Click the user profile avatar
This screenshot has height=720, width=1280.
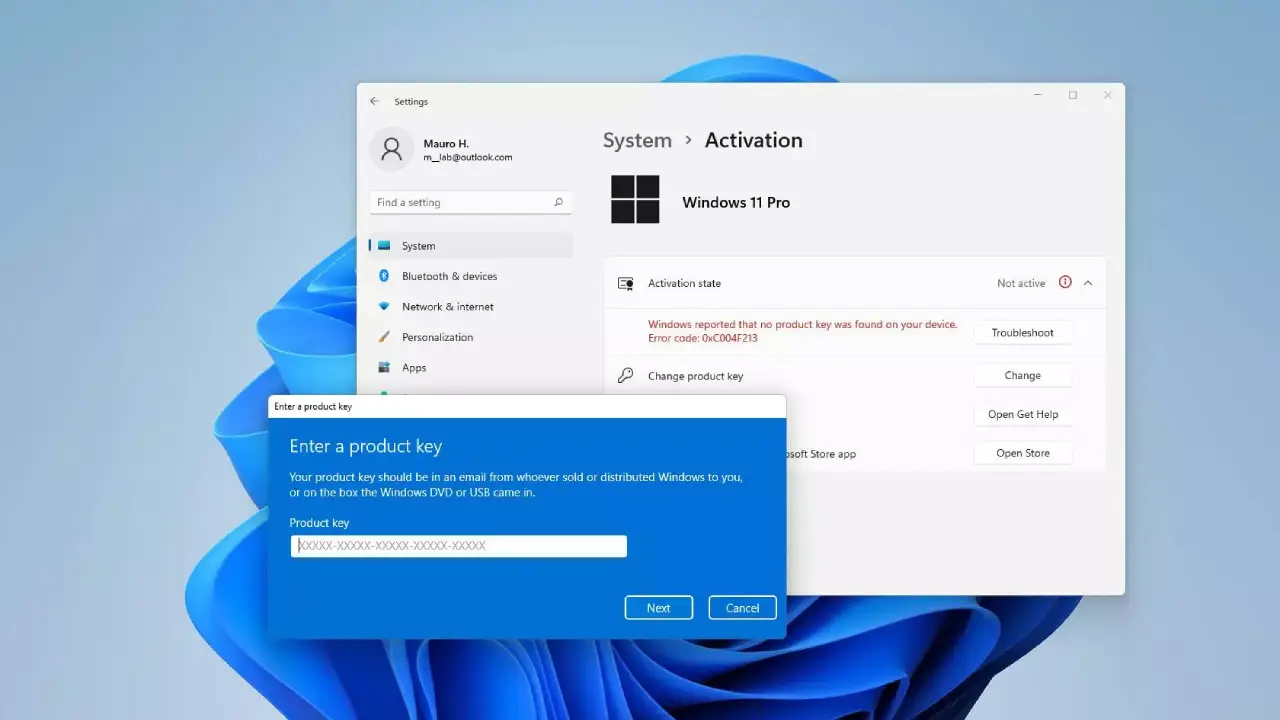[x=391, y=150]
